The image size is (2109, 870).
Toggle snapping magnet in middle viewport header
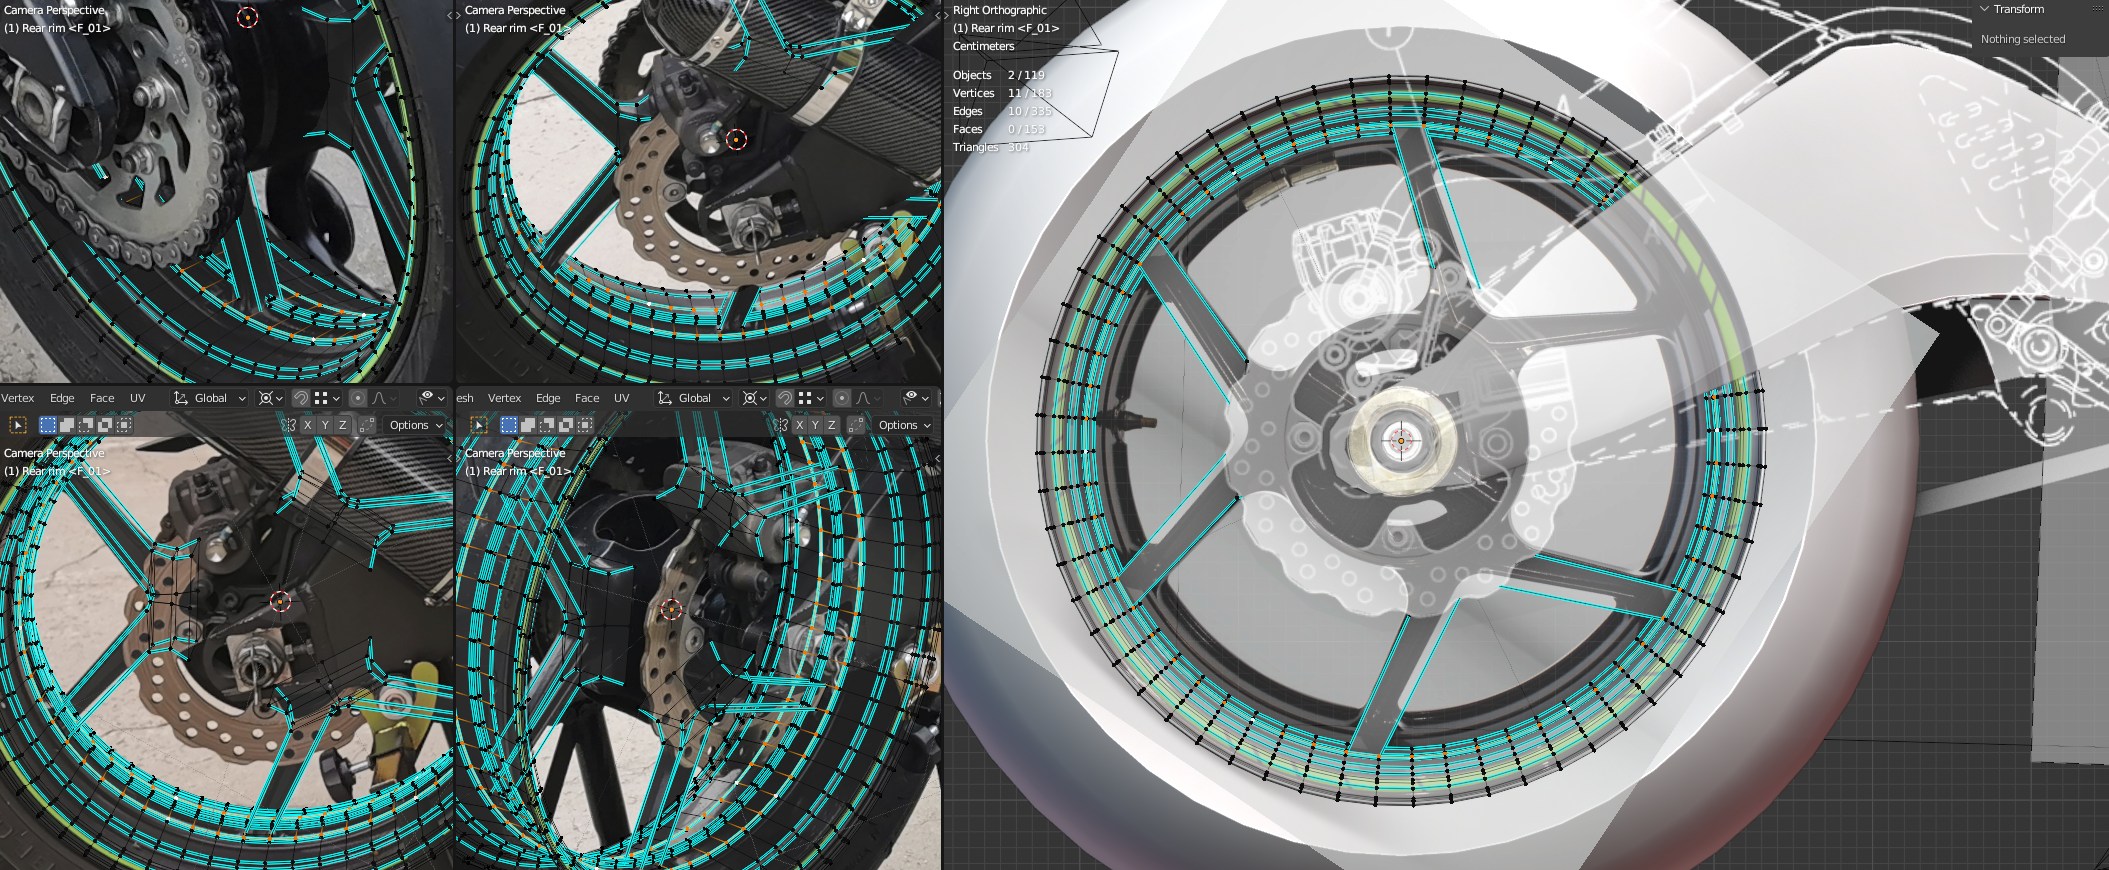[x=785, y=398]
